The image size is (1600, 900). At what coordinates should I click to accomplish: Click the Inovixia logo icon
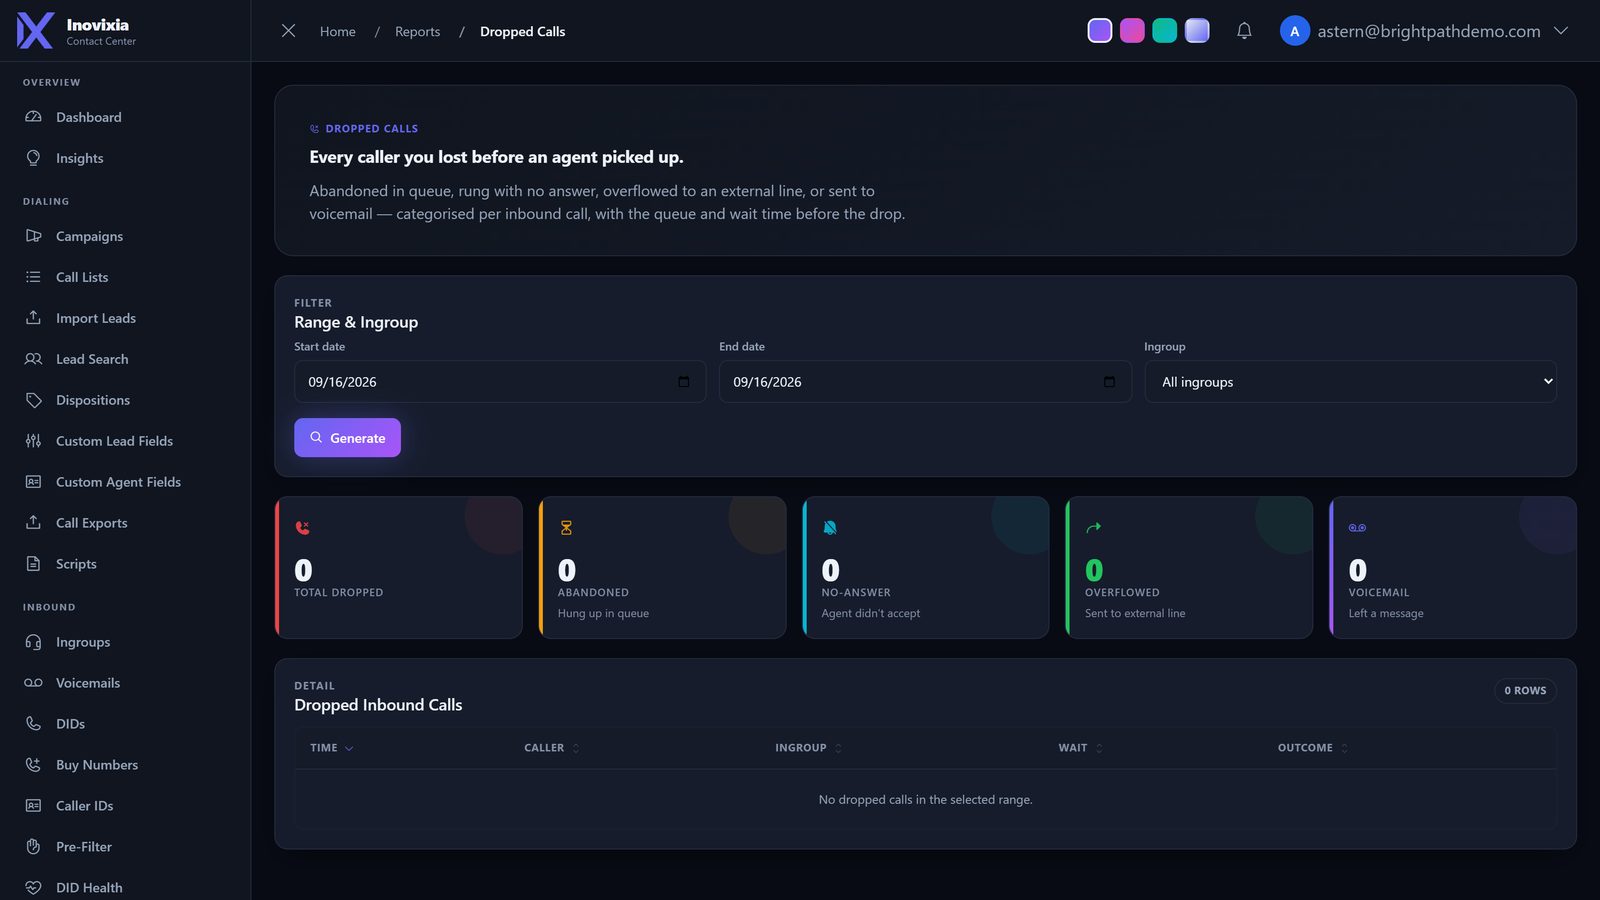(x=35, y=31)
